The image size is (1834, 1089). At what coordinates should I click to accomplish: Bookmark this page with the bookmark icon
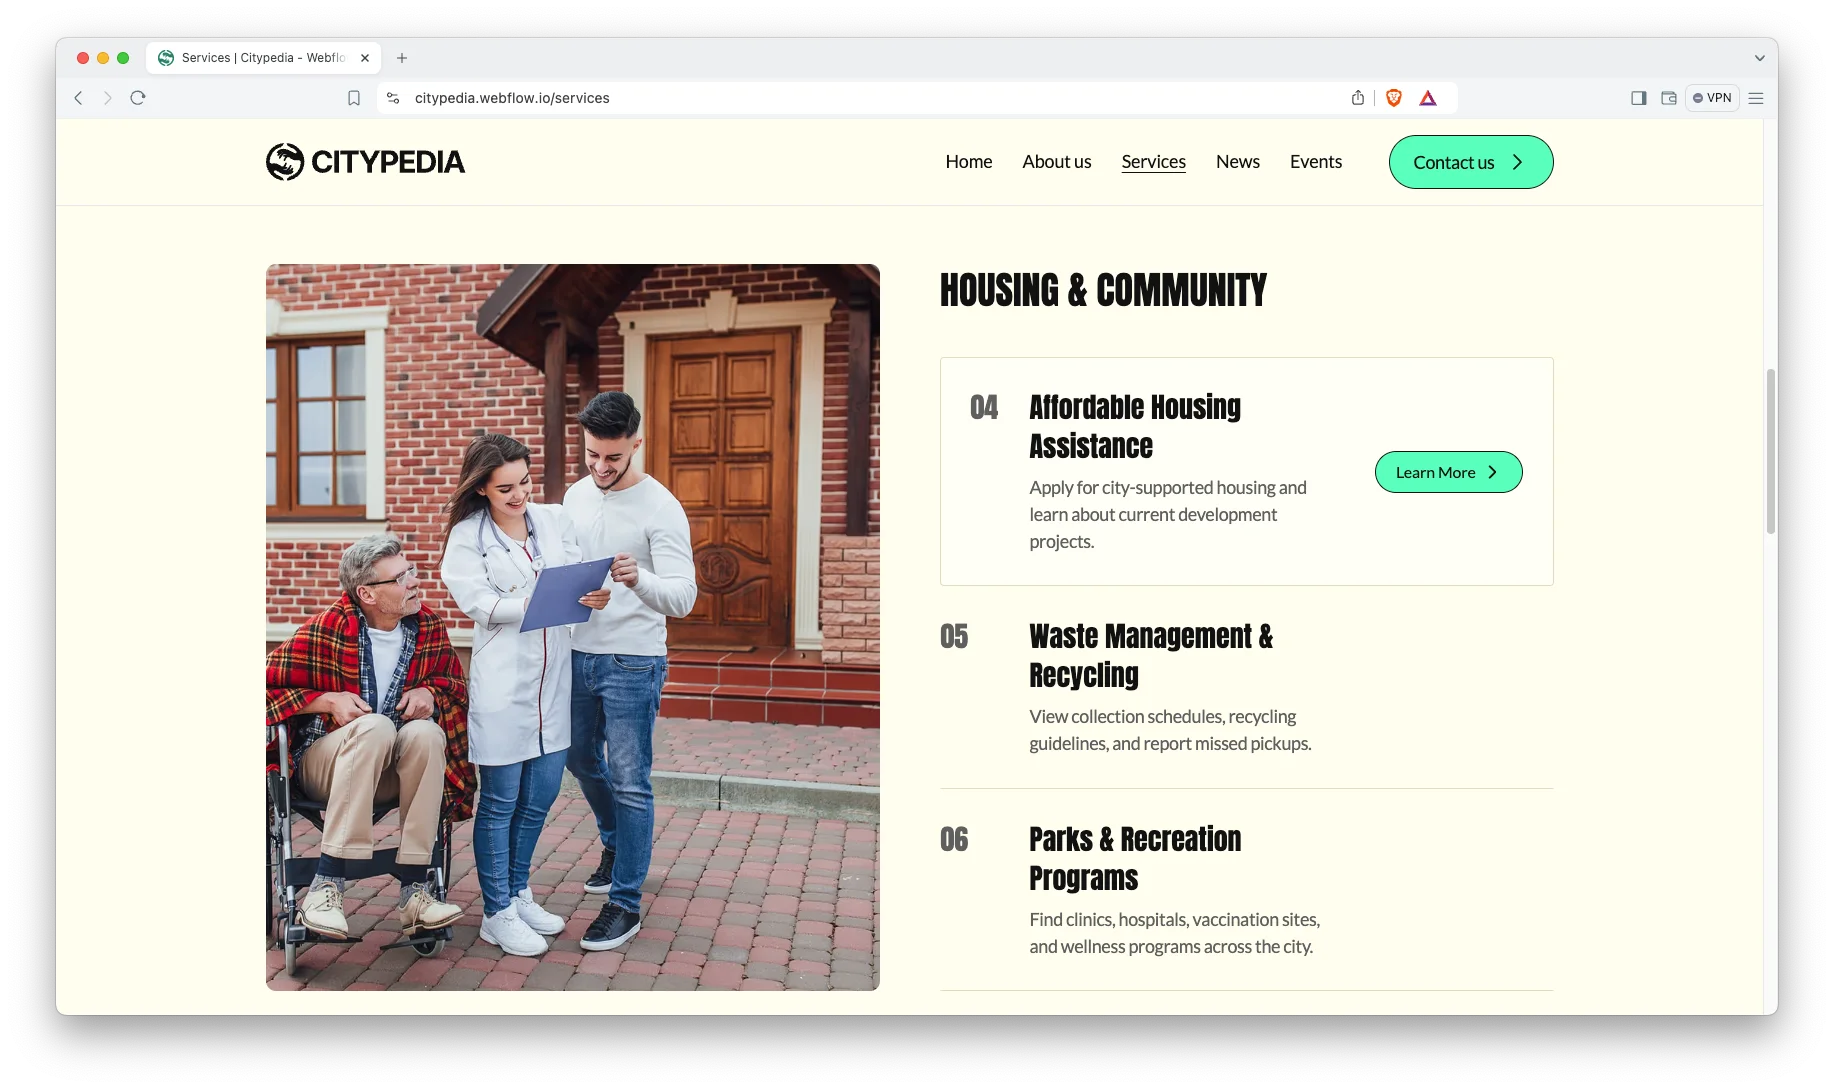pos(354,98)
